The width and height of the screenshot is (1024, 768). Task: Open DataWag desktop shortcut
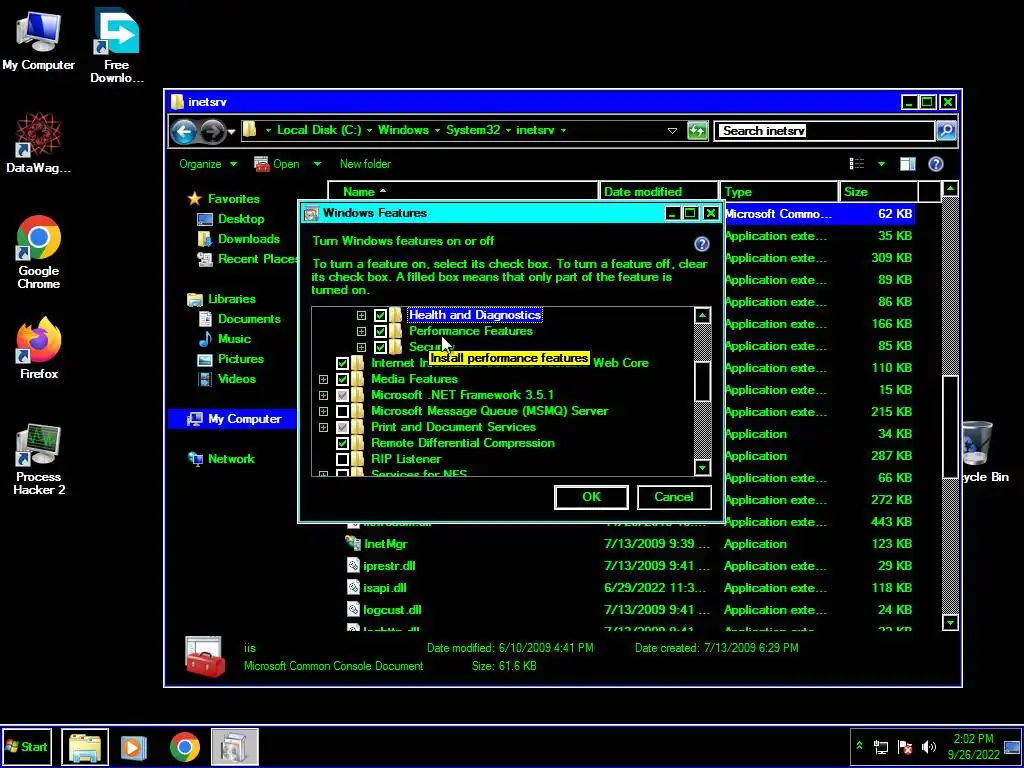[x=38, y=142]
